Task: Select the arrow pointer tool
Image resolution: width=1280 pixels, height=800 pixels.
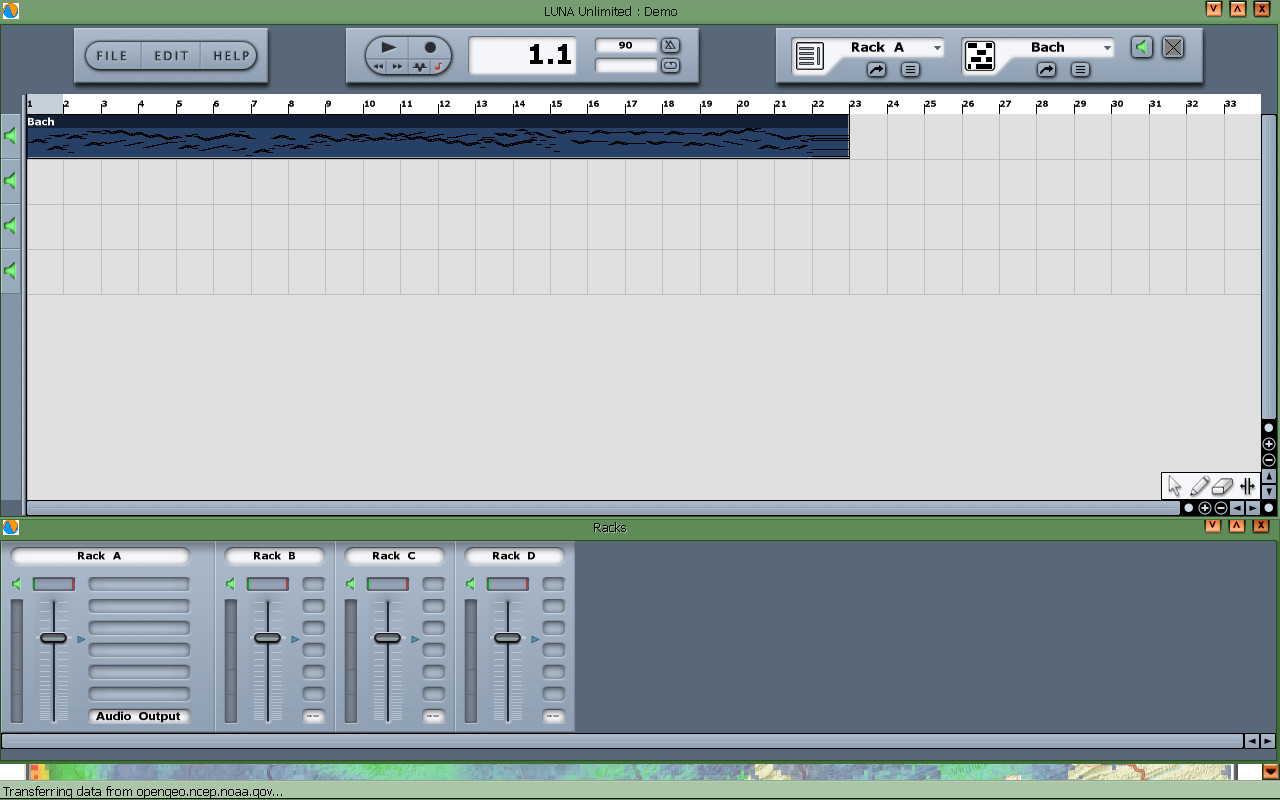Action: (1174, 487)
